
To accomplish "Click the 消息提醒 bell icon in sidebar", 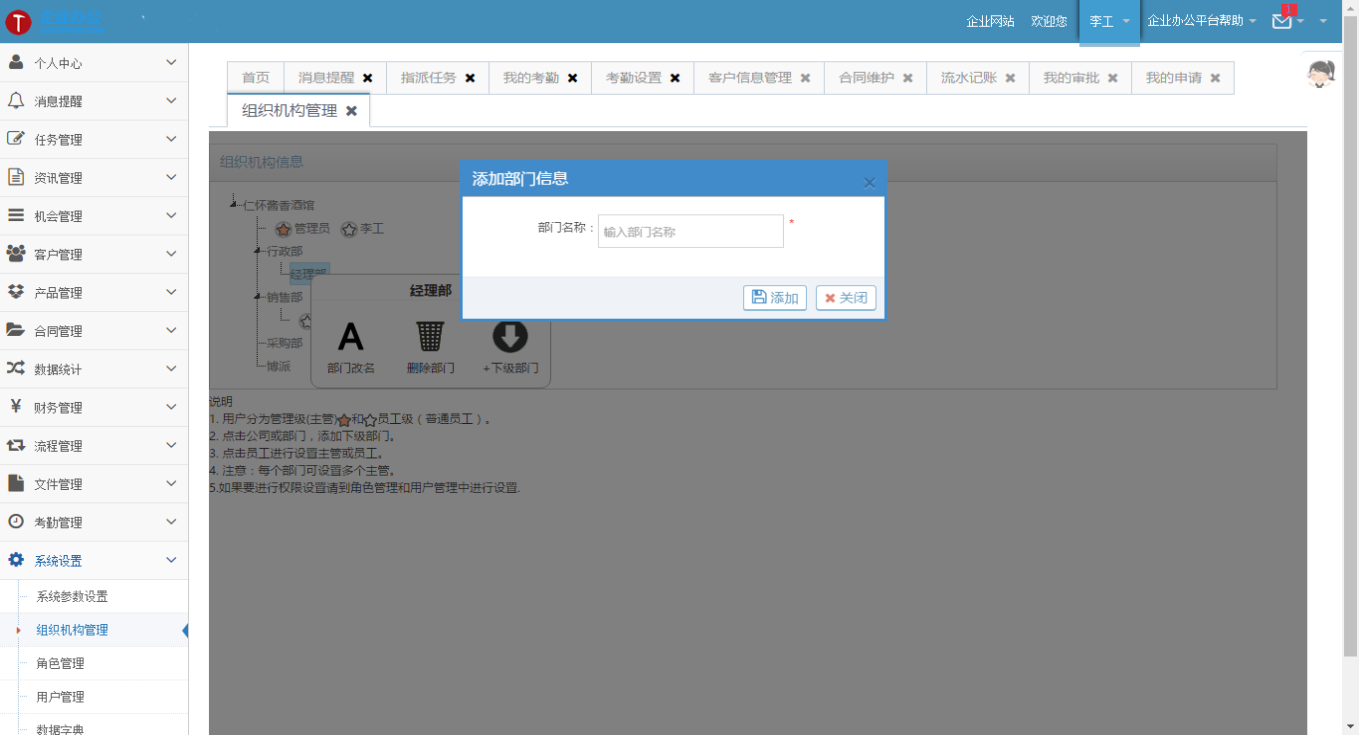I will 16,100.
